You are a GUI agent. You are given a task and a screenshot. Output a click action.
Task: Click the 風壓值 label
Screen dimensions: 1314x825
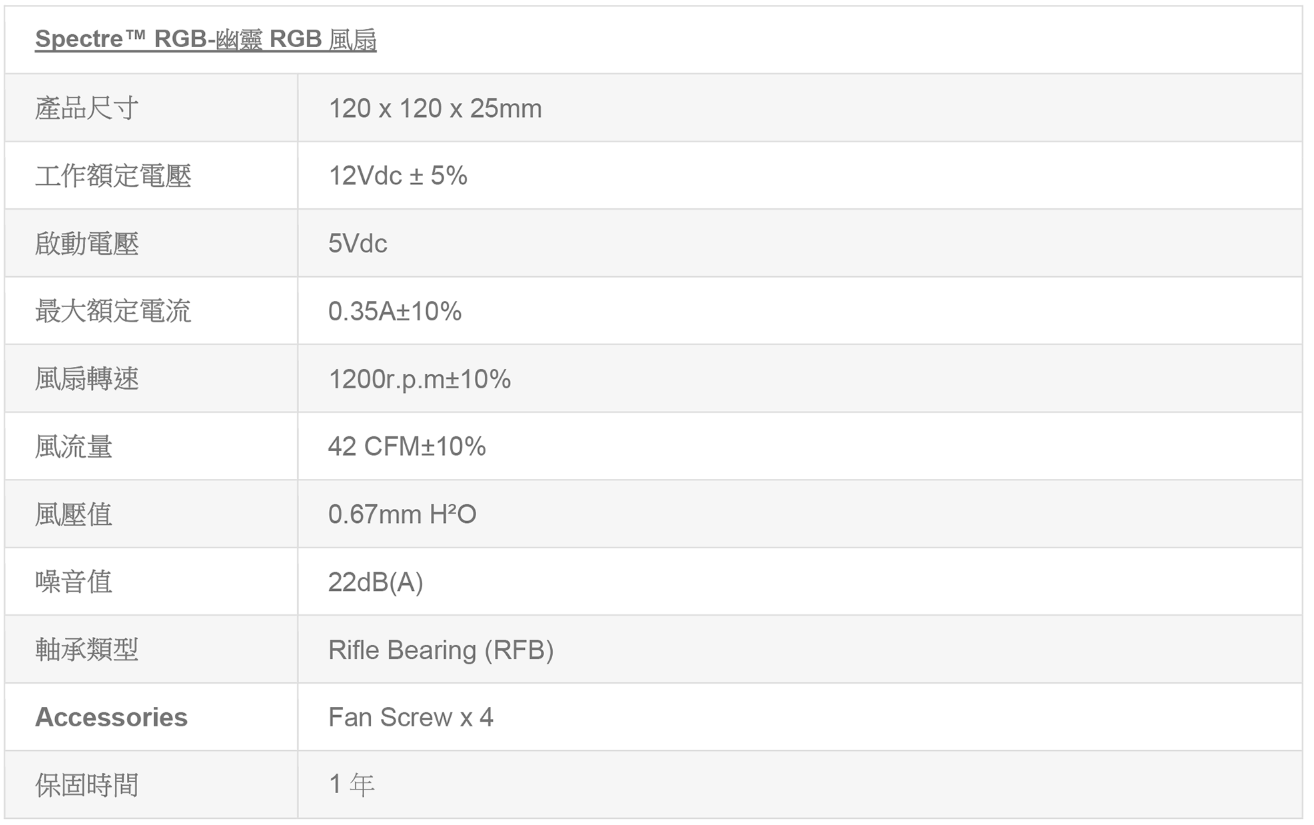(73, 515)
